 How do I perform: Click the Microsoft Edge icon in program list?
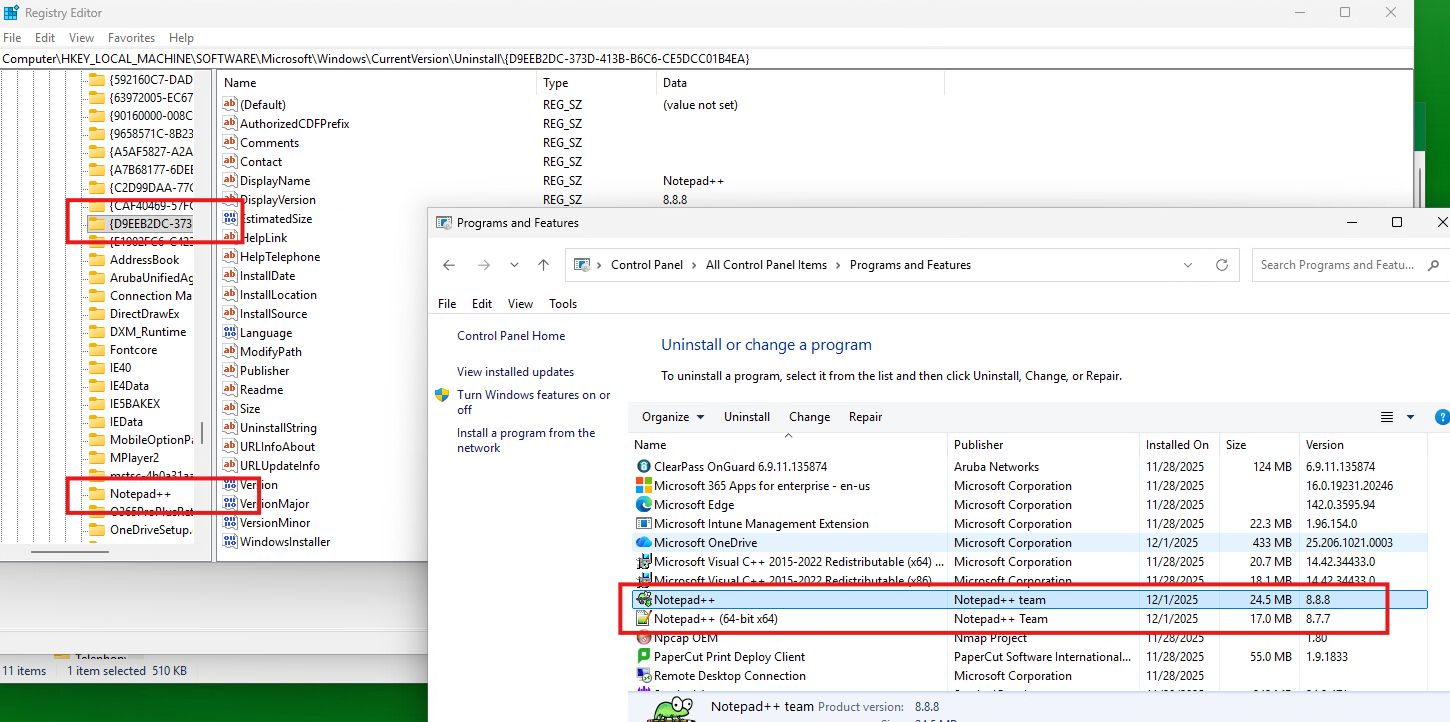(644, 505)
